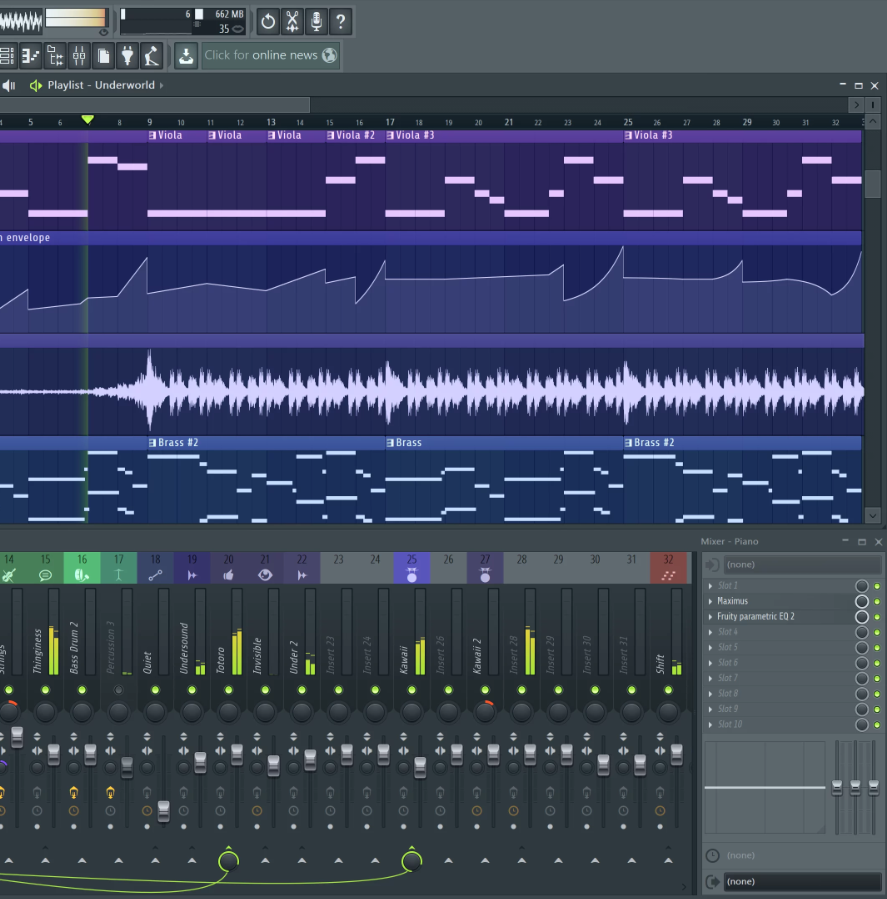Click the Totoro send routing knob
The width and height of the screenshot is (887, 899).
[228, 861]
